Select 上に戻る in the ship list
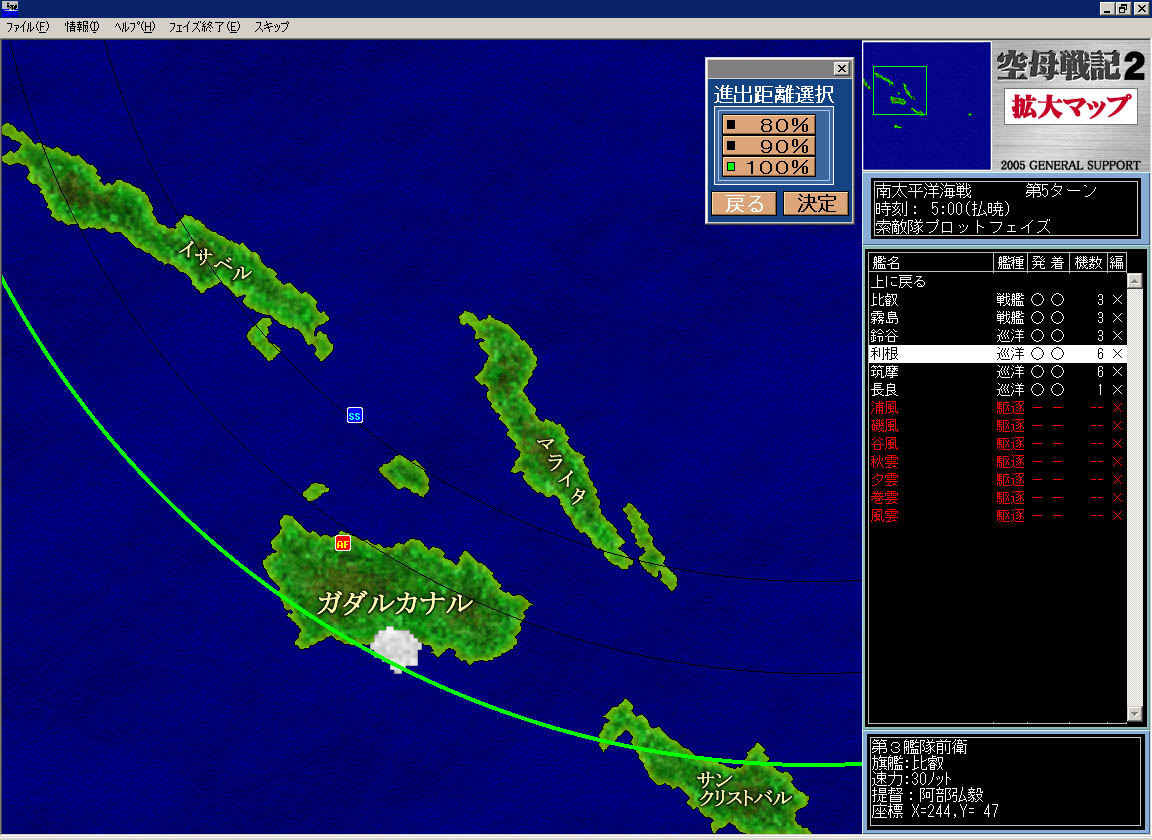The width and height of the screenshot is (1152, 840). pos(998,281)
